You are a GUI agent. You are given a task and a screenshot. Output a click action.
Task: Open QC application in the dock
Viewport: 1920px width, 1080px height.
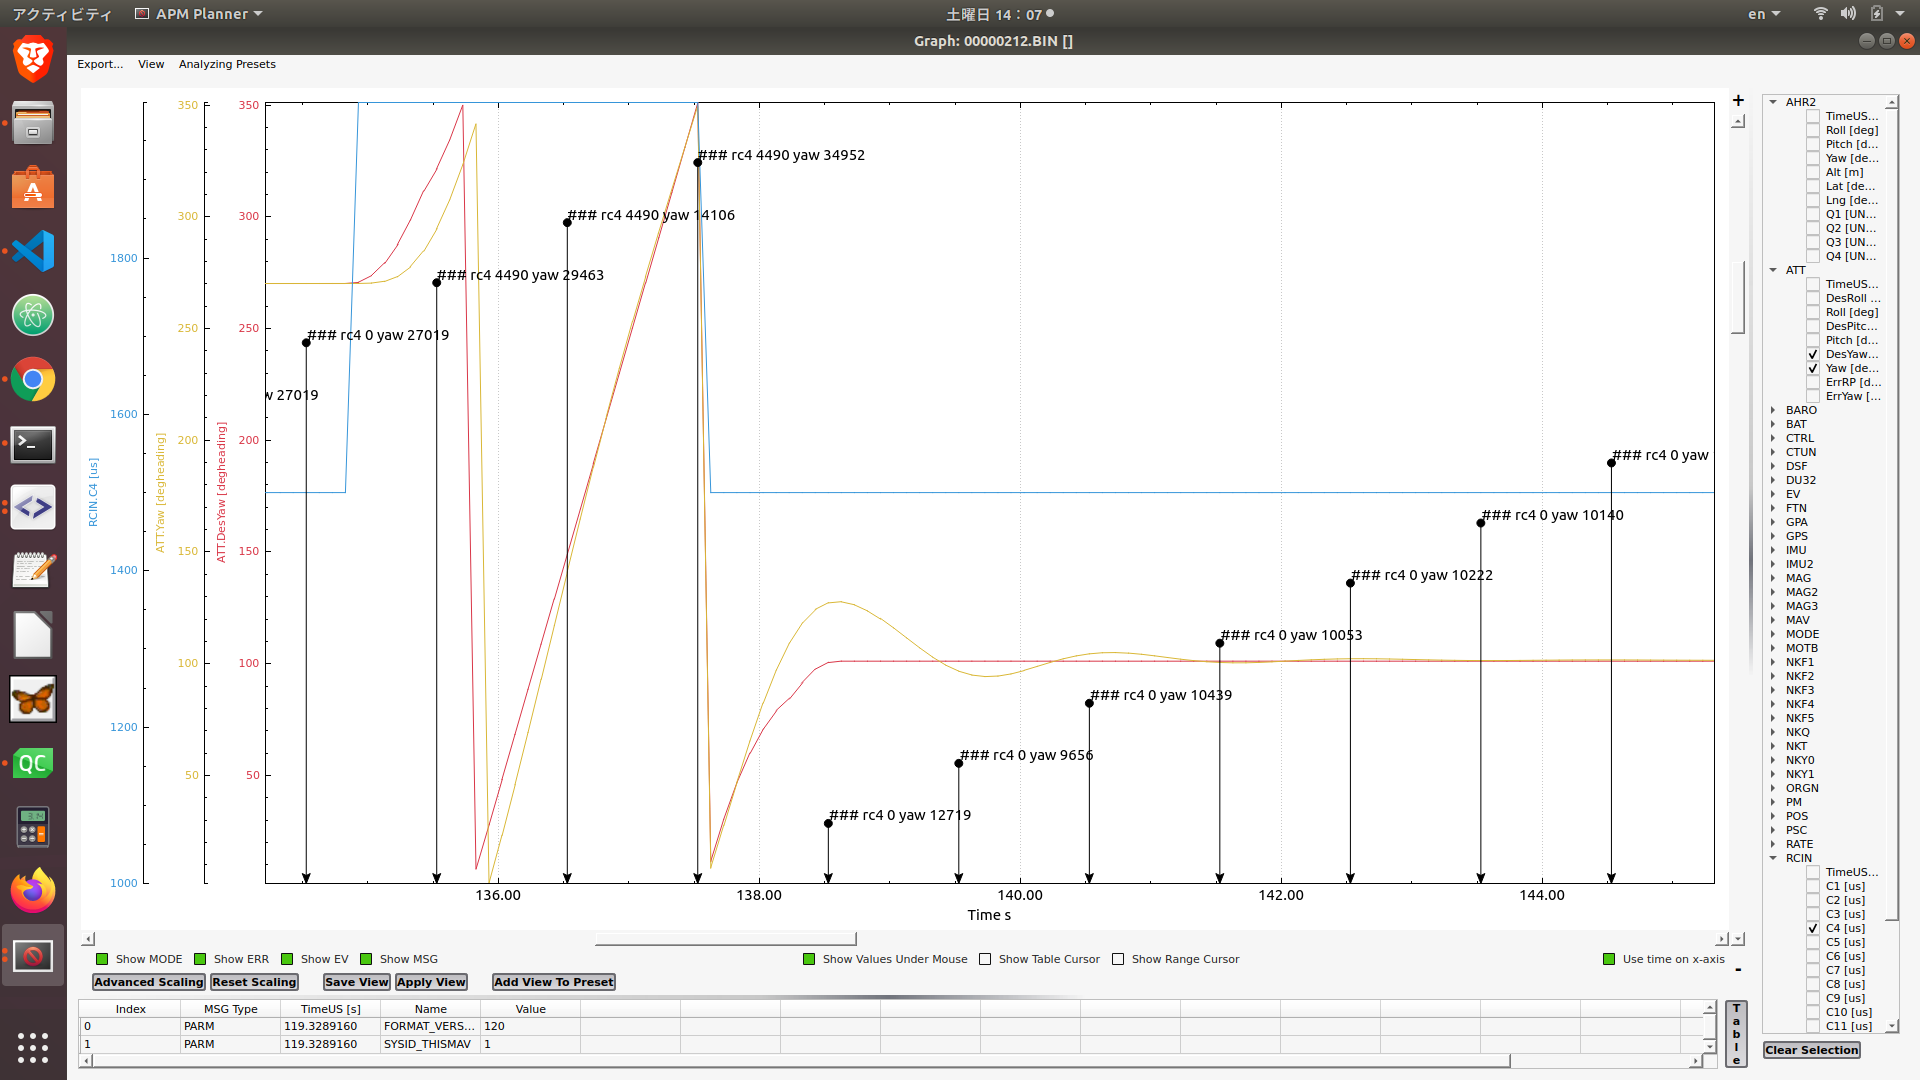coord(33,763)
